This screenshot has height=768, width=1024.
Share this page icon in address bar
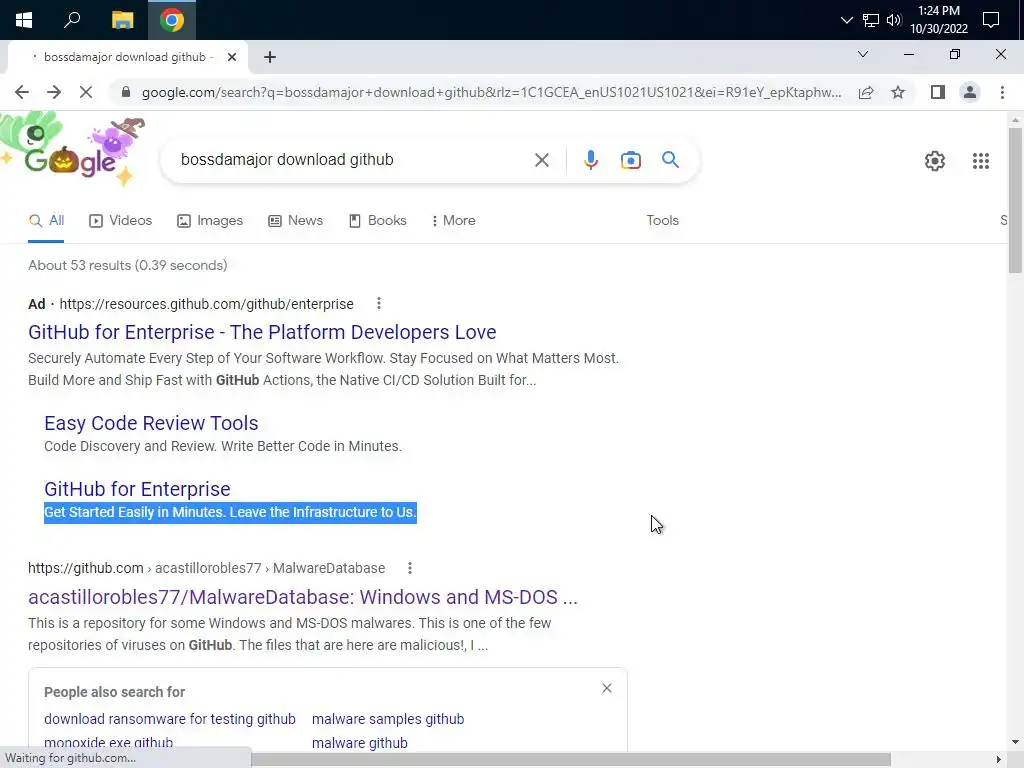[866, 92]
